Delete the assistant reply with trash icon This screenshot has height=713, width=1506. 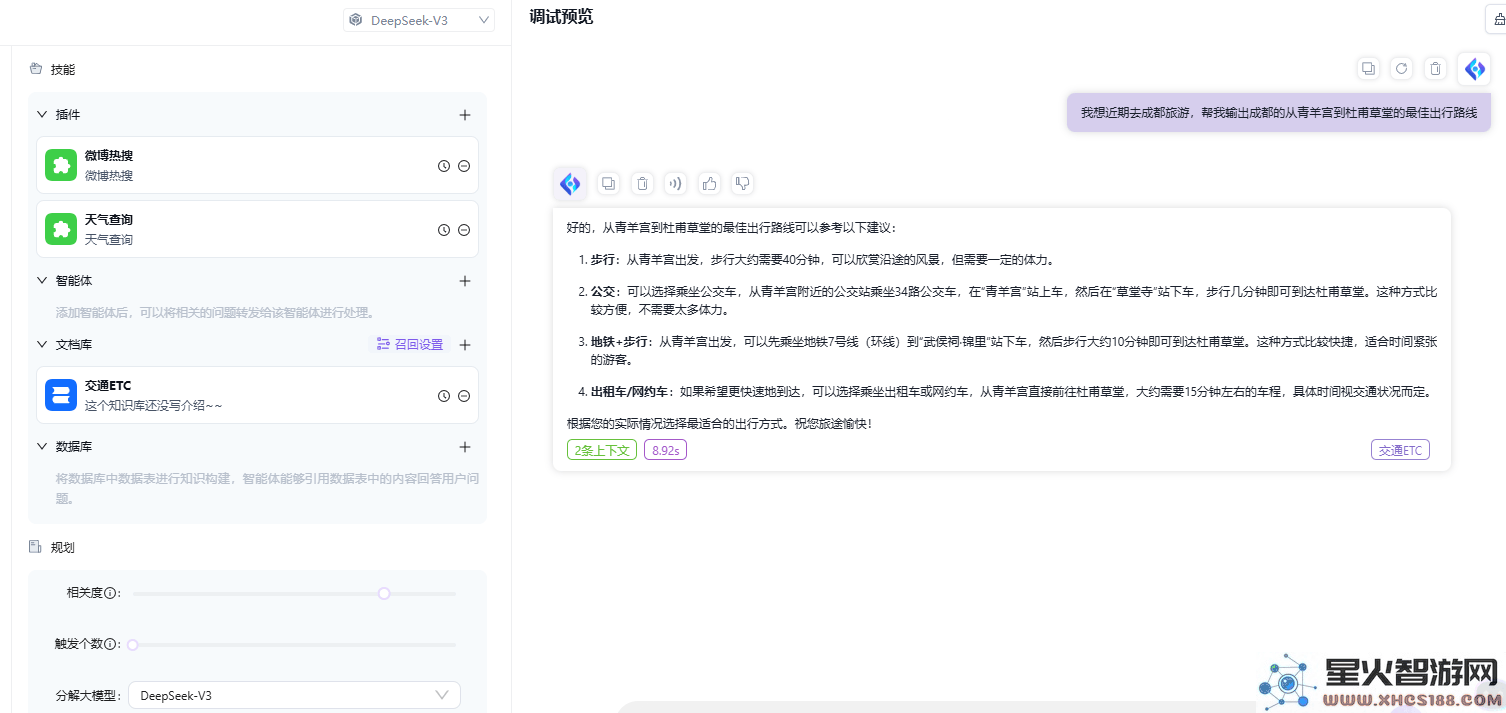click(x=642, y=184)
